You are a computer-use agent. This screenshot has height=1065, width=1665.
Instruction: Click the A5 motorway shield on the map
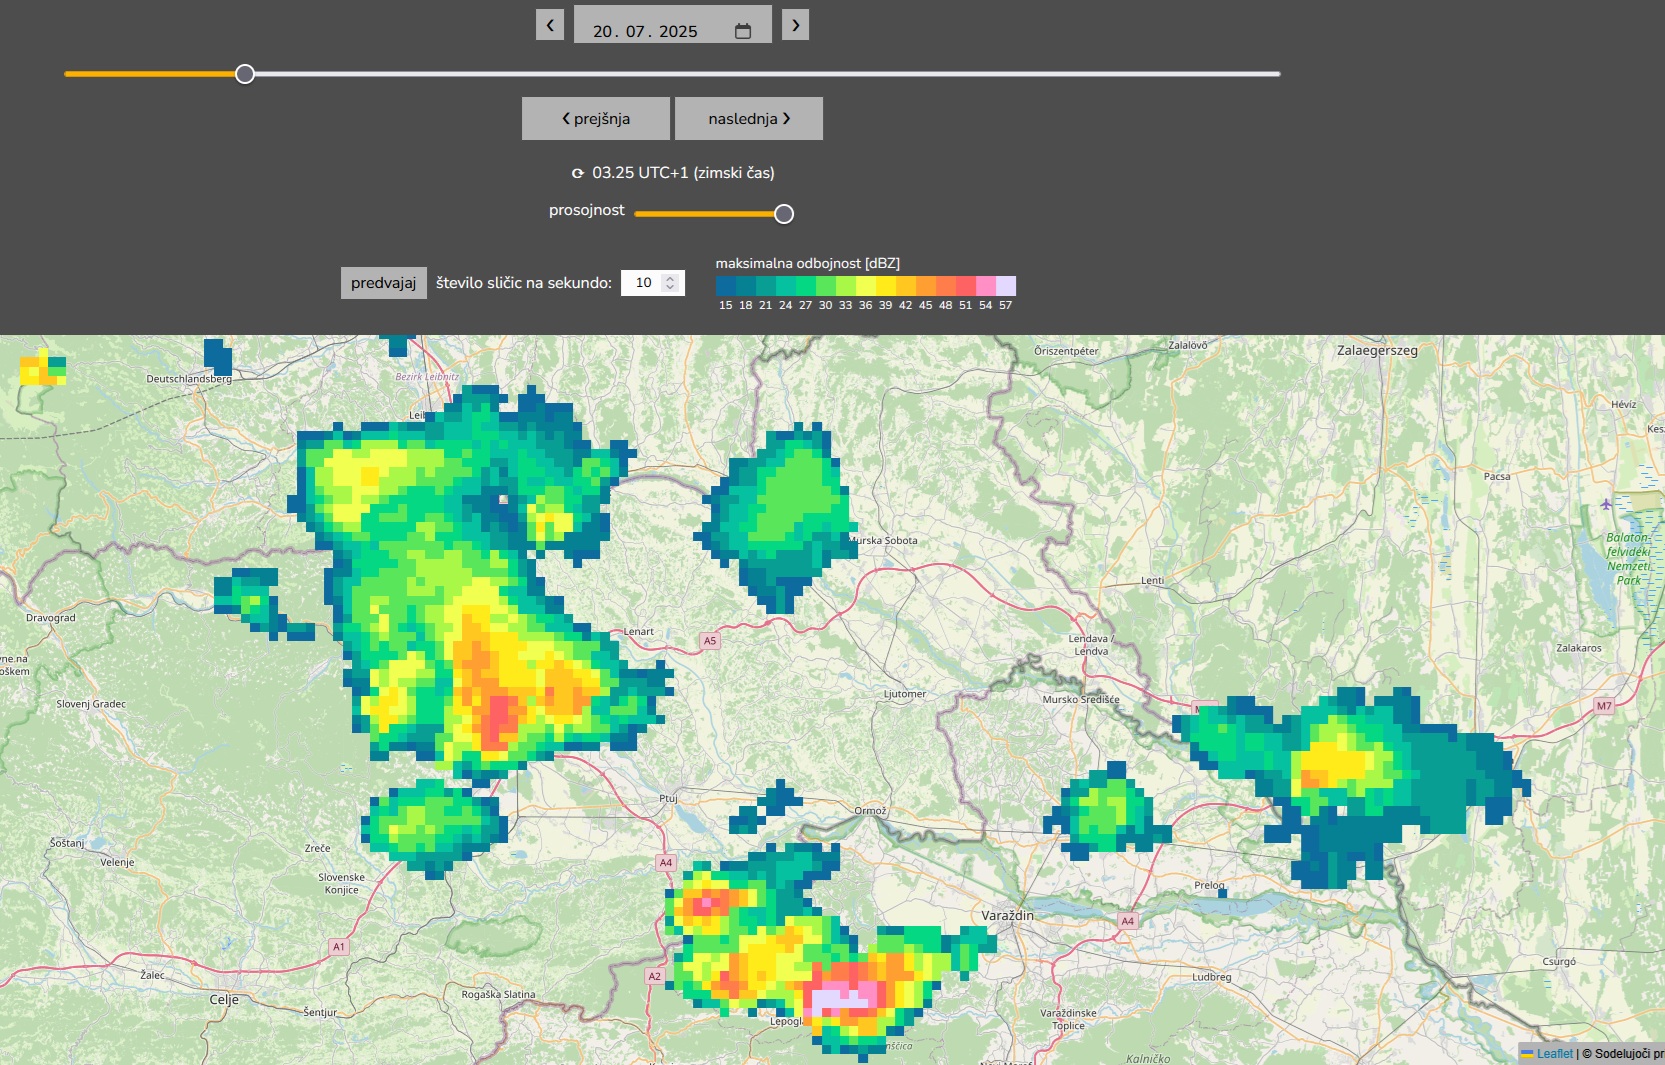point(710,641)
